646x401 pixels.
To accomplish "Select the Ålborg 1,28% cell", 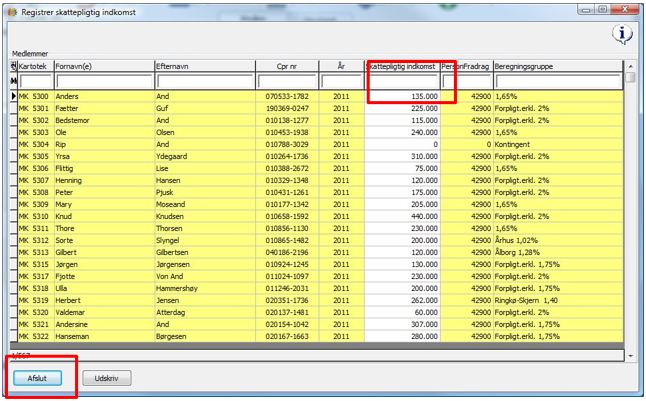I will [x=558, y=252].
